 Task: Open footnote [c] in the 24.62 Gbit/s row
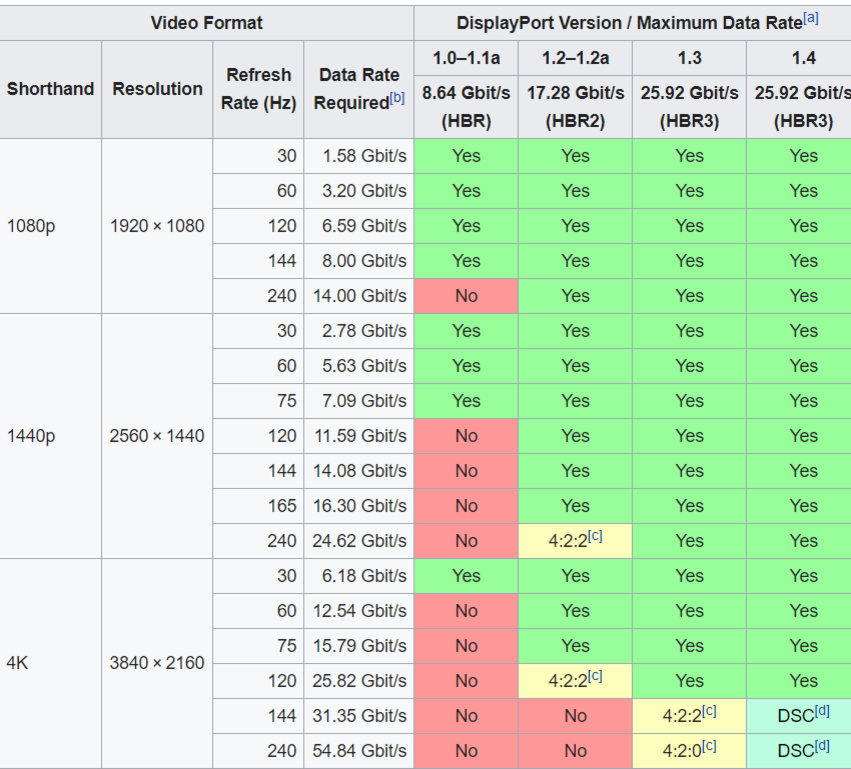[595, 536]
